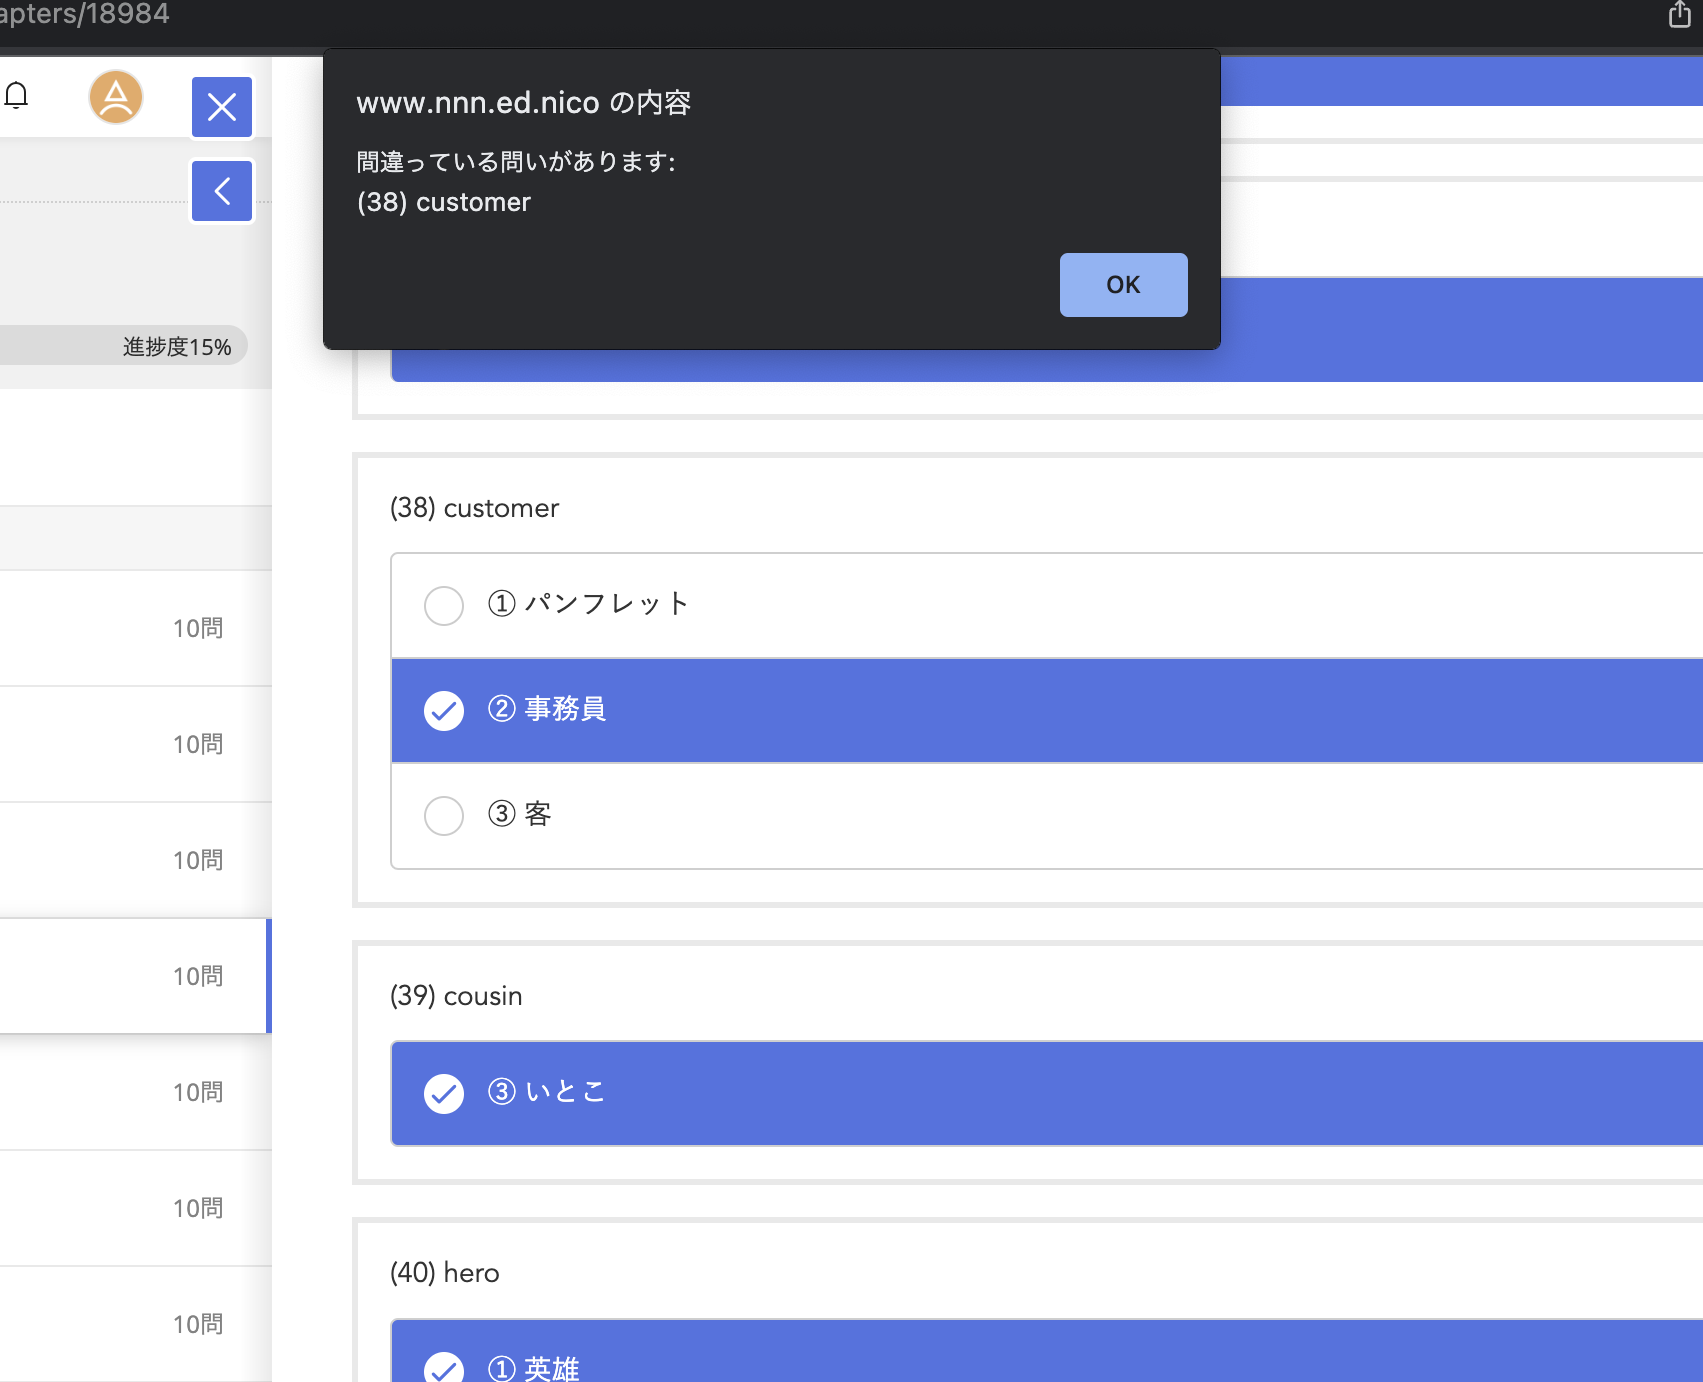Open the profile menu with the avatar icon

point(115,97)
